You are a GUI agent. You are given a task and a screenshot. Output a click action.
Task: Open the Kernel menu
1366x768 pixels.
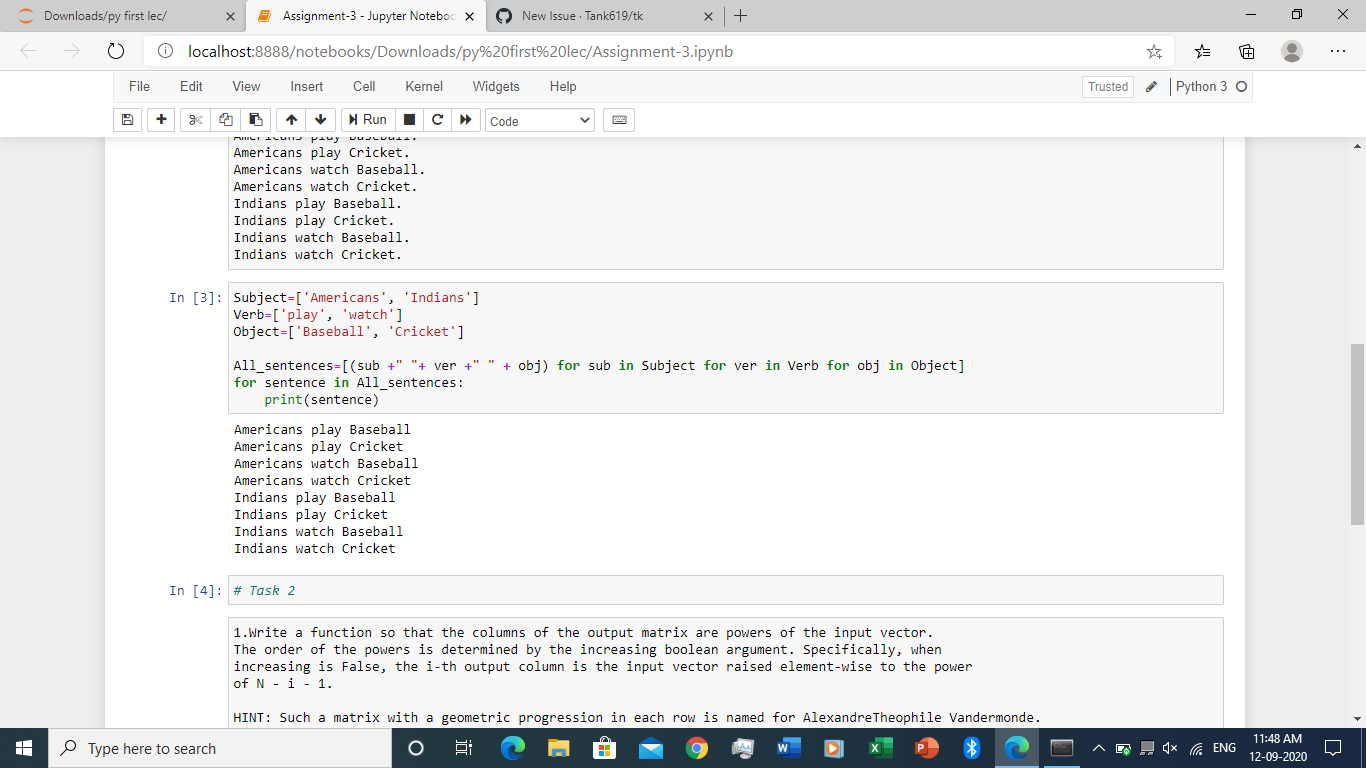click(x=424, y=87)
